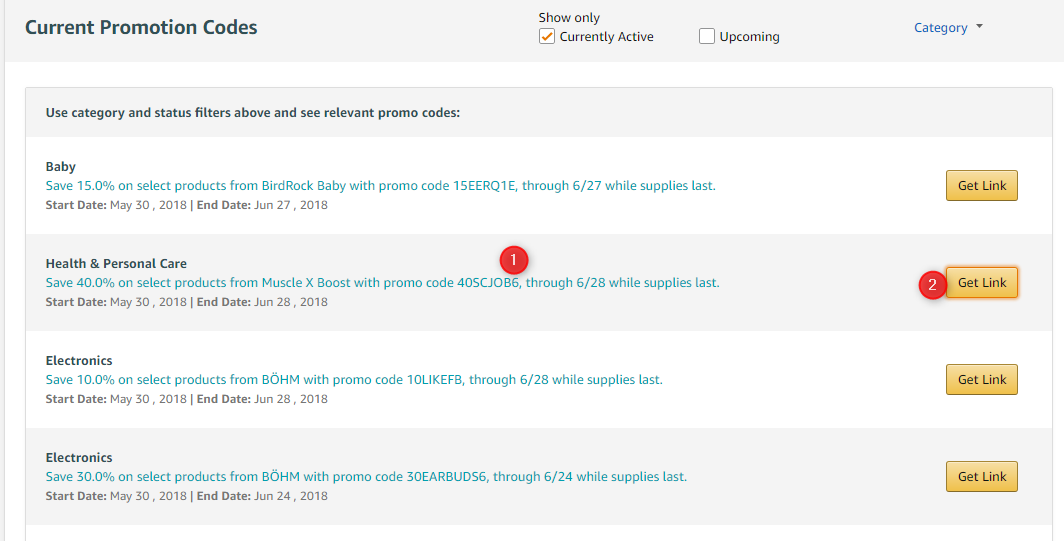This screenshot has height=541, width=1064.
Task: Click Electronics heading above the 10LIKEFB promo
Action: click(79, 361)
